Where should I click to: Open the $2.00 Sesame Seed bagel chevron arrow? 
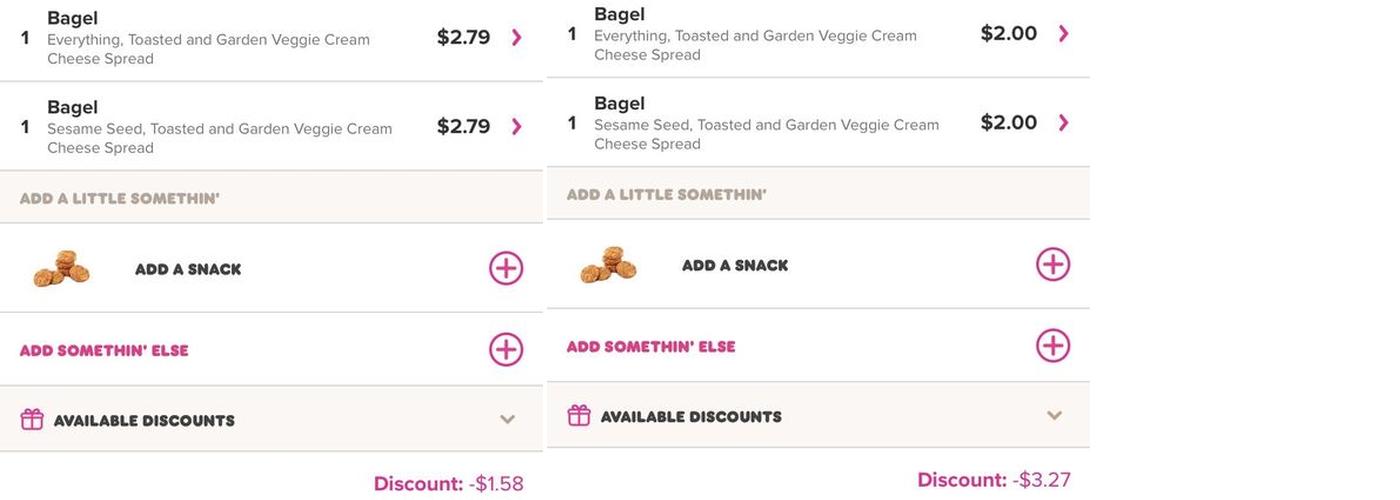[1063, 123]
